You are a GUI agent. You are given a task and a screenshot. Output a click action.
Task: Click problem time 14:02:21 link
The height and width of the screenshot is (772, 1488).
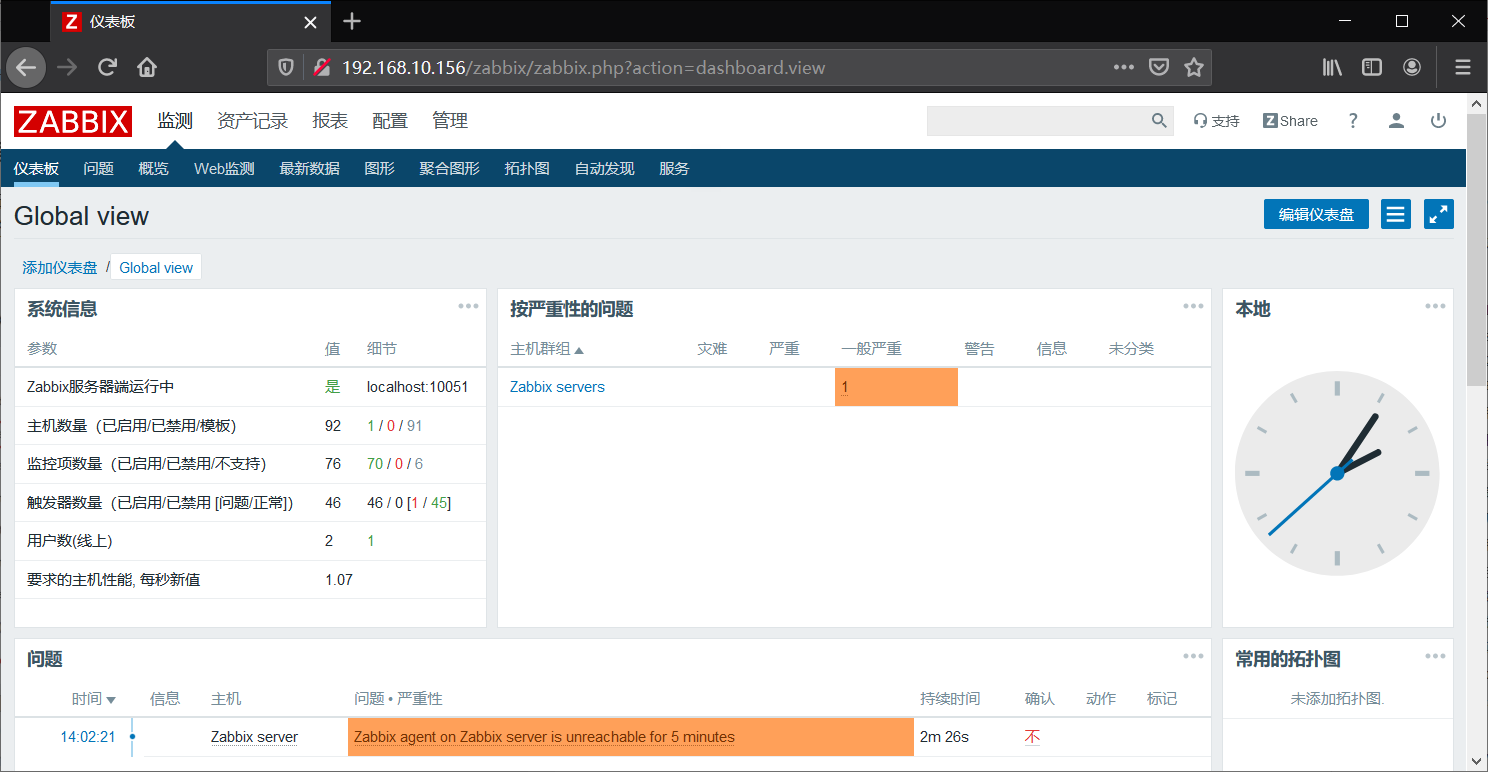tap(88, 737)
